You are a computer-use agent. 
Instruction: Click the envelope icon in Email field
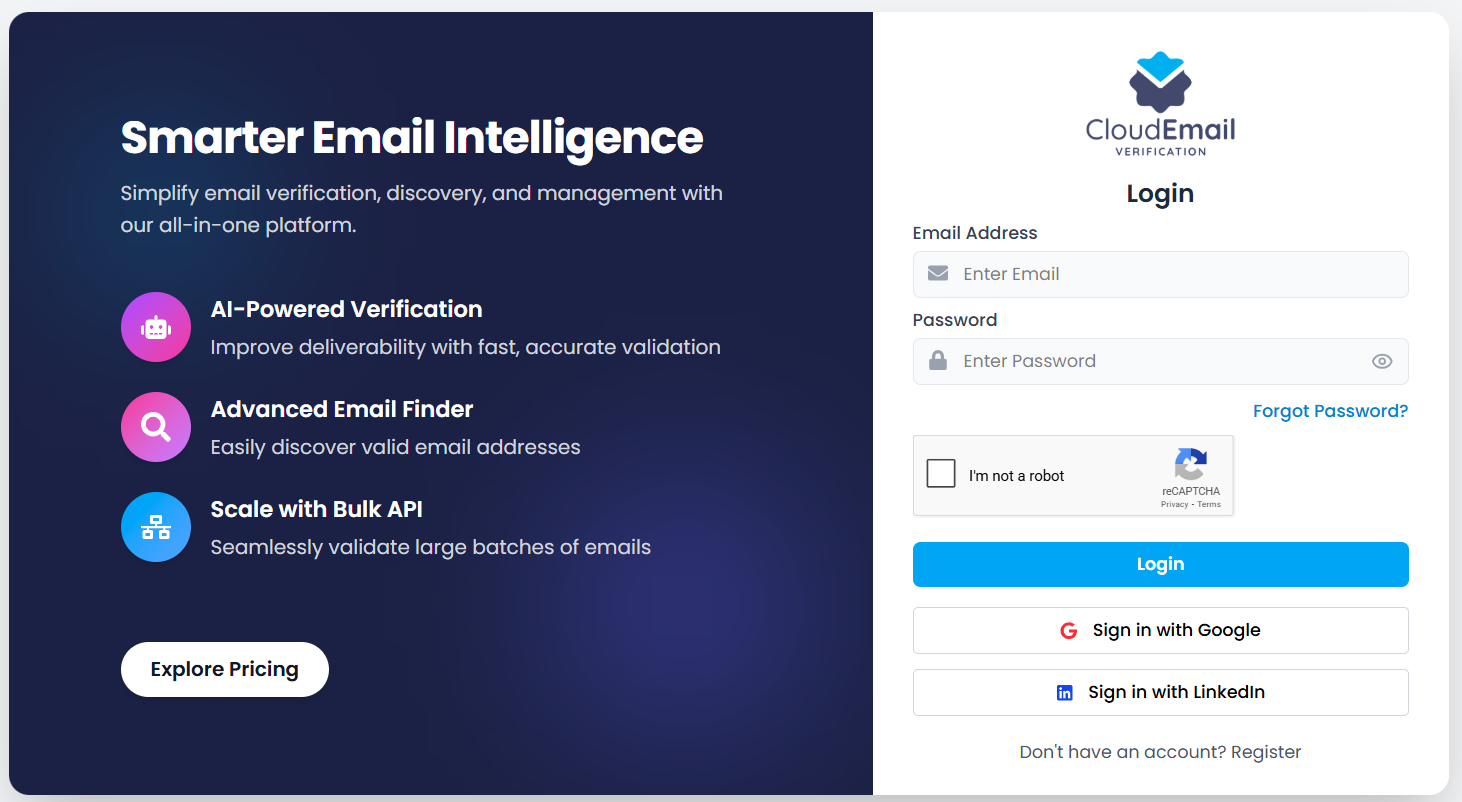point(938,273)
